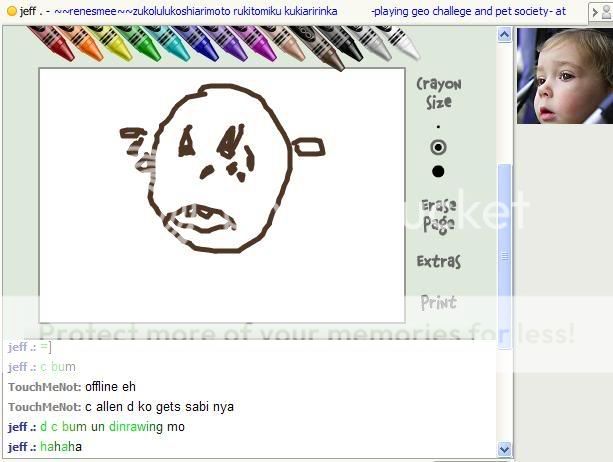Click the scrollbar down arrow
This screenshot has width=613, height=462.
pyautogui.click(x=504, y=449)
